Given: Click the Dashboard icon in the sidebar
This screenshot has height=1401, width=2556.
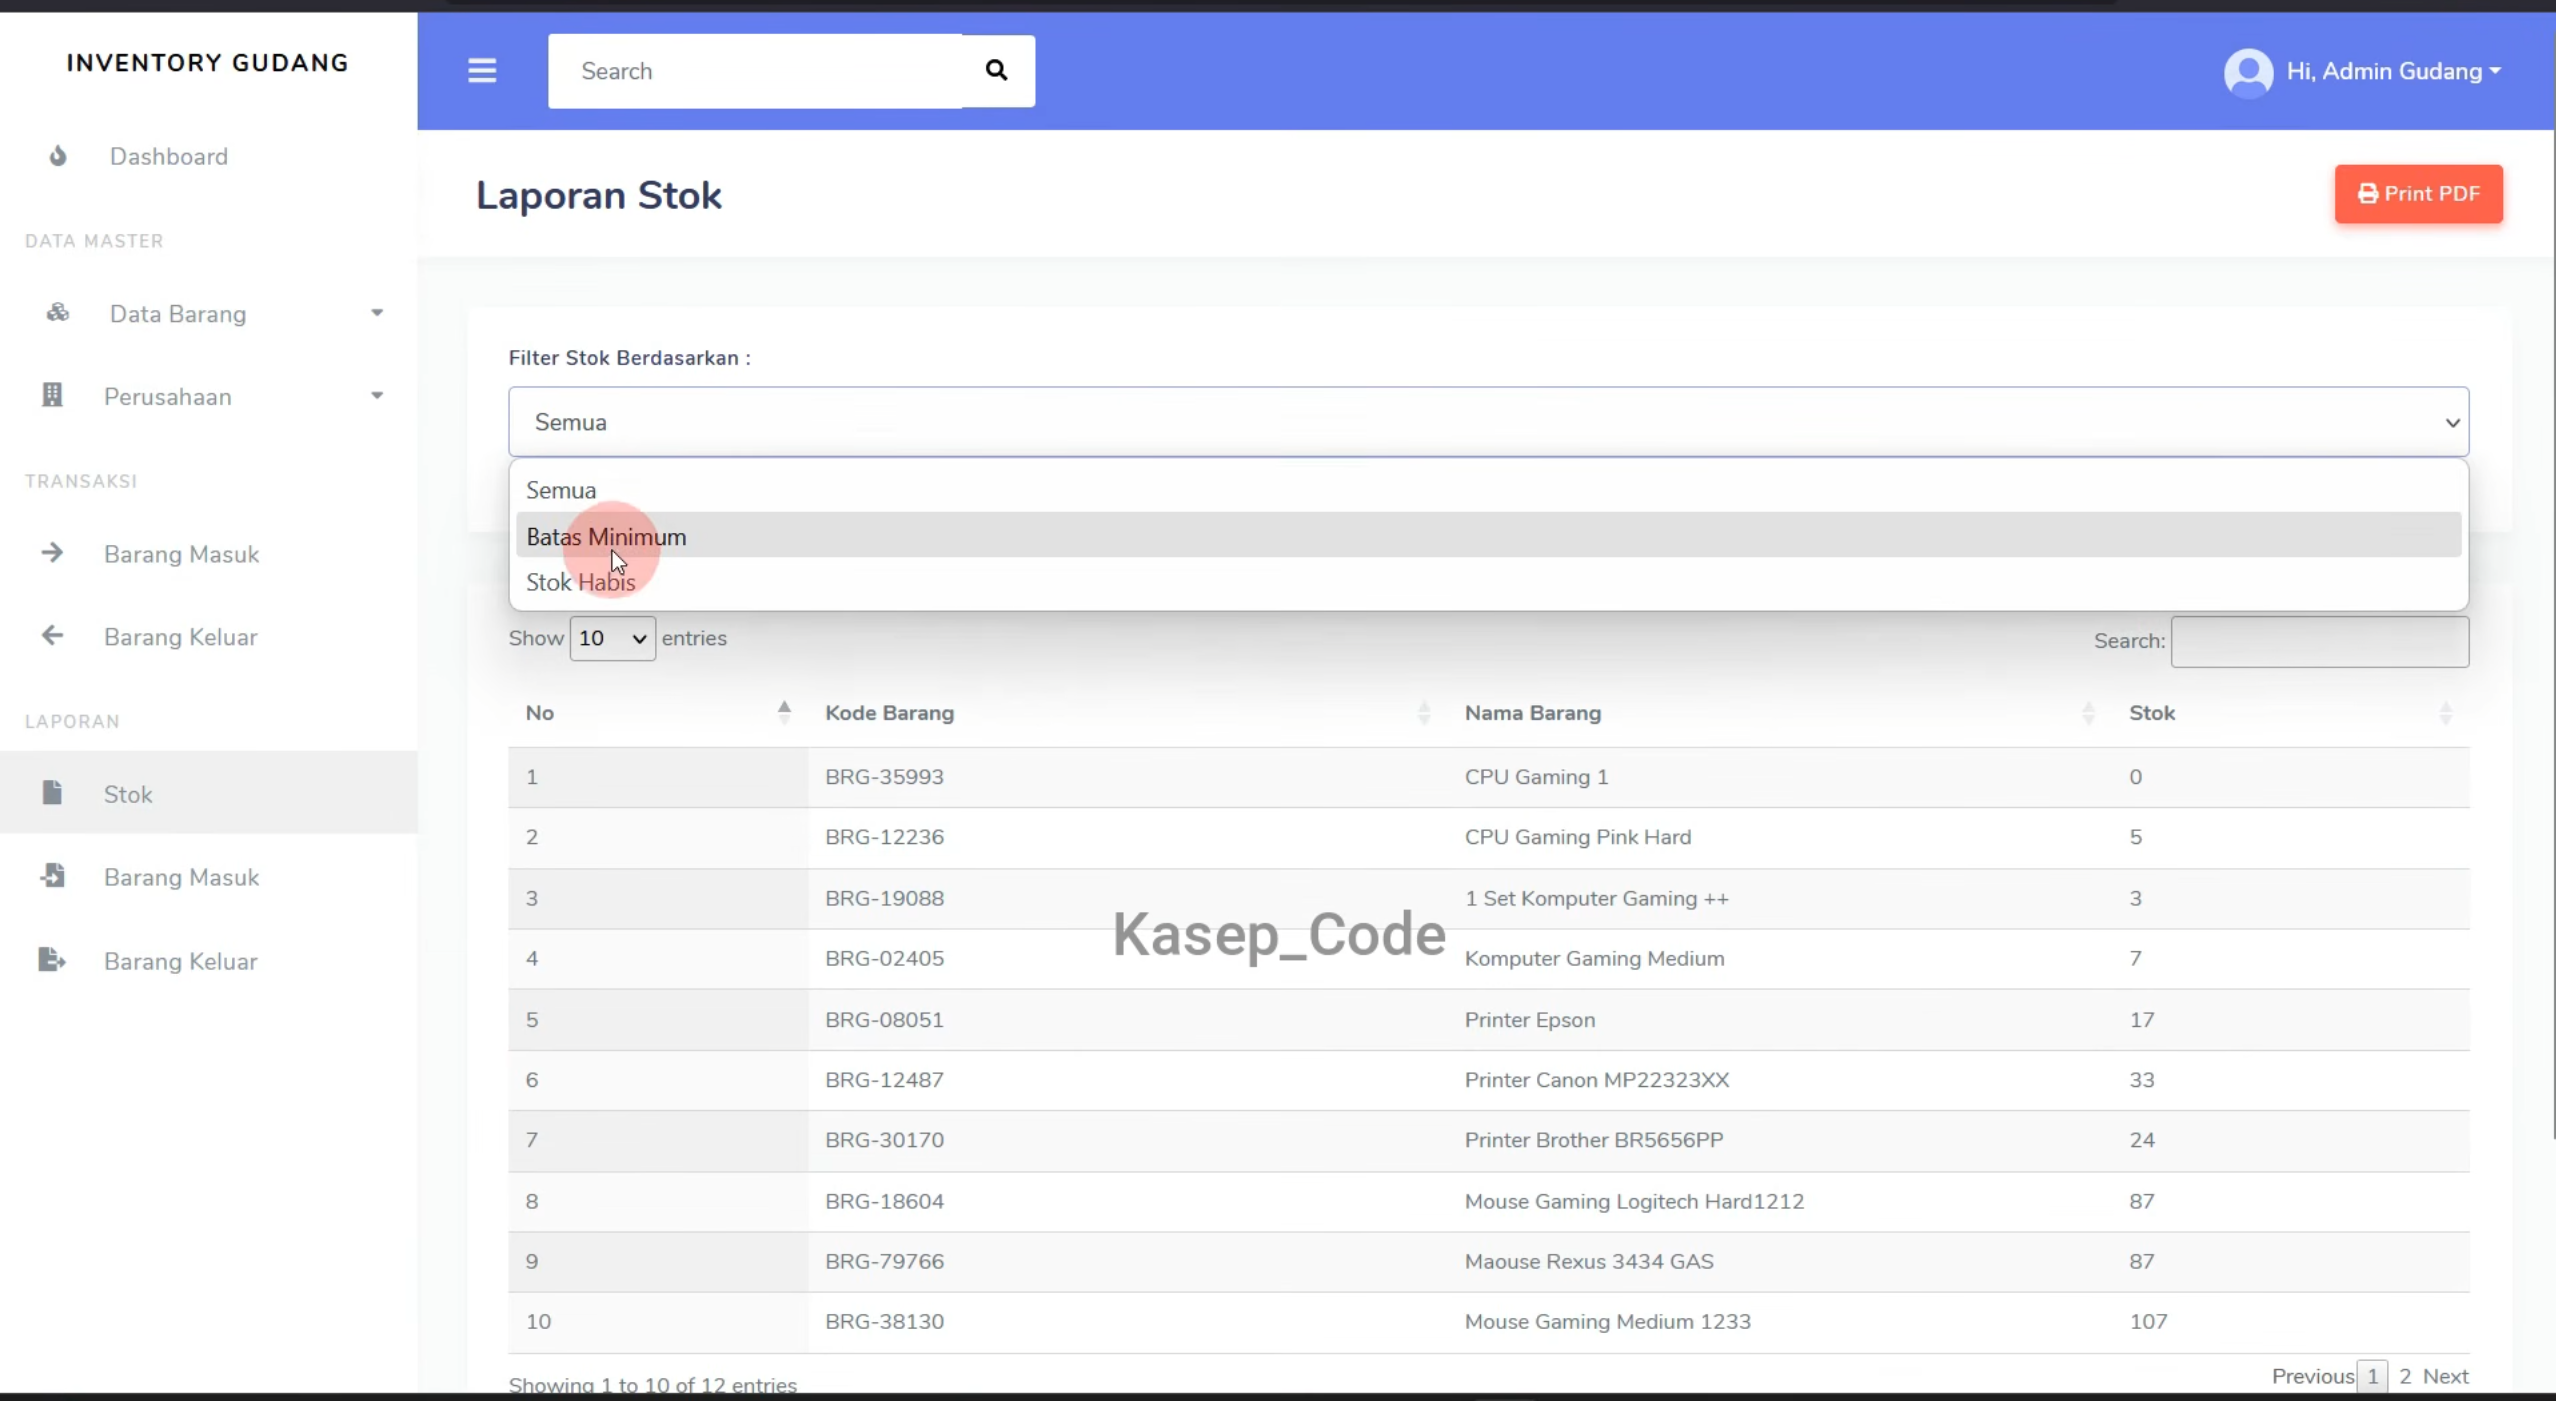Looking at the screenshot, I should [58, 156].
